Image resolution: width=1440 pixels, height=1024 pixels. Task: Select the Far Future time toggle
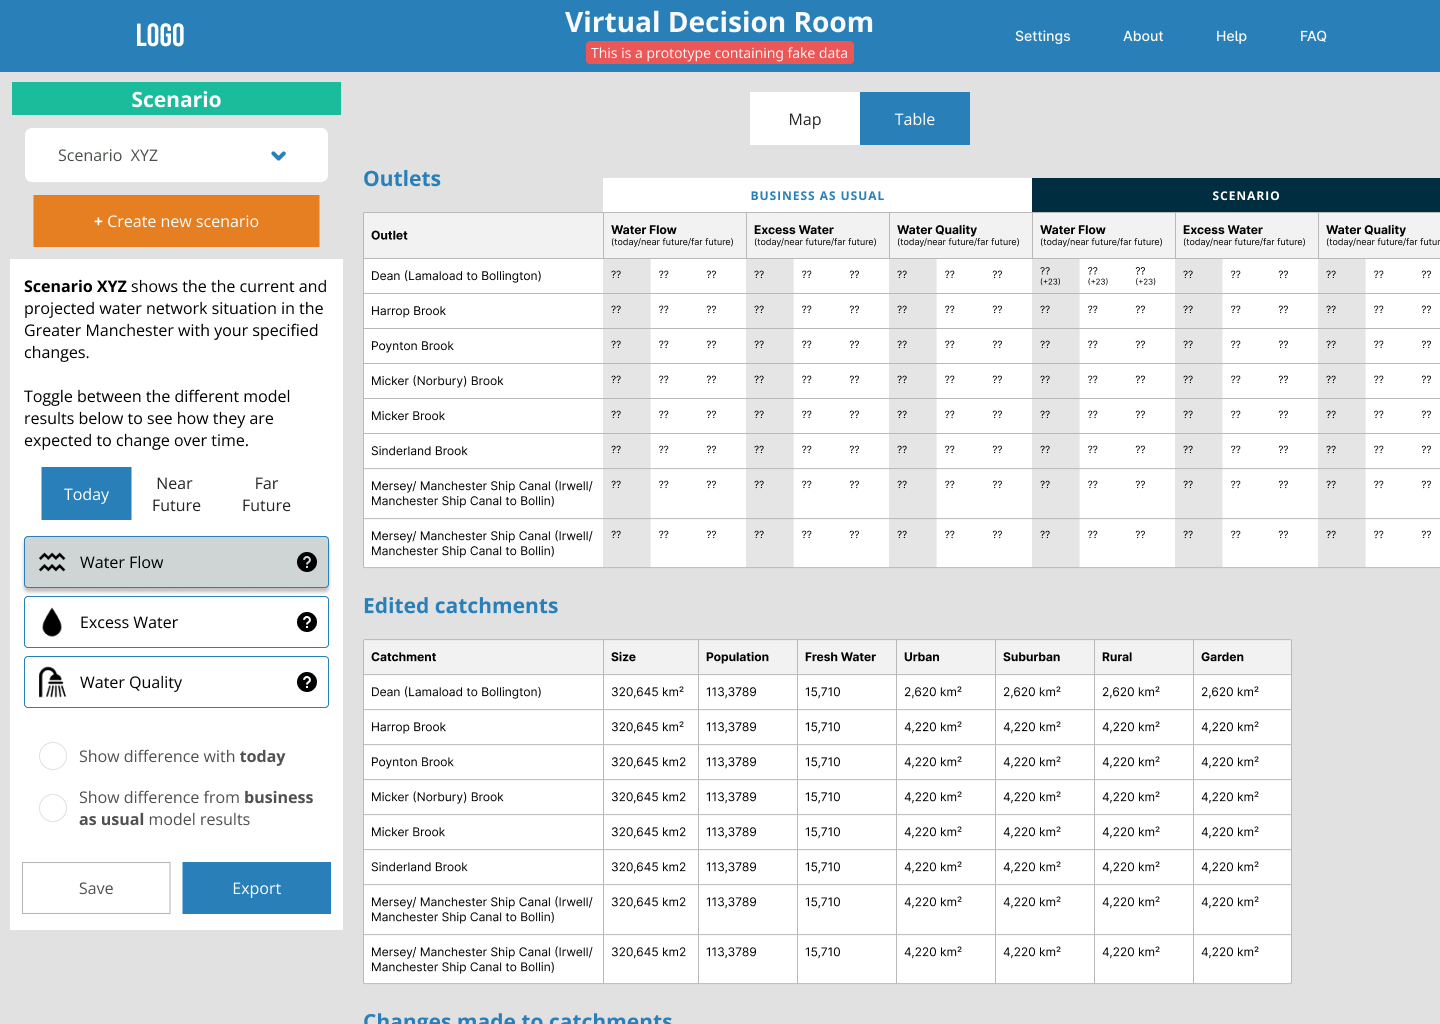(266, 494)
